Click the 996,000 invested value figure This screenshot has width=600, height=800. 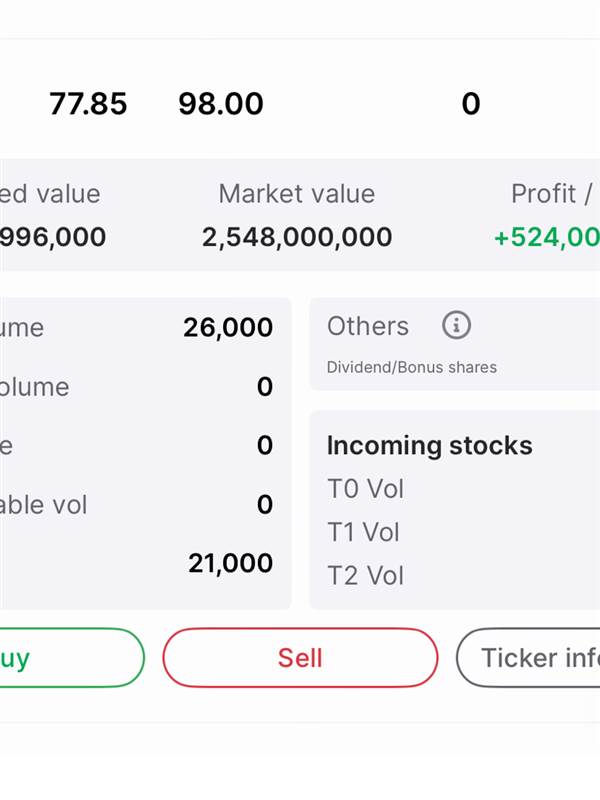click(x=52, y=238)
